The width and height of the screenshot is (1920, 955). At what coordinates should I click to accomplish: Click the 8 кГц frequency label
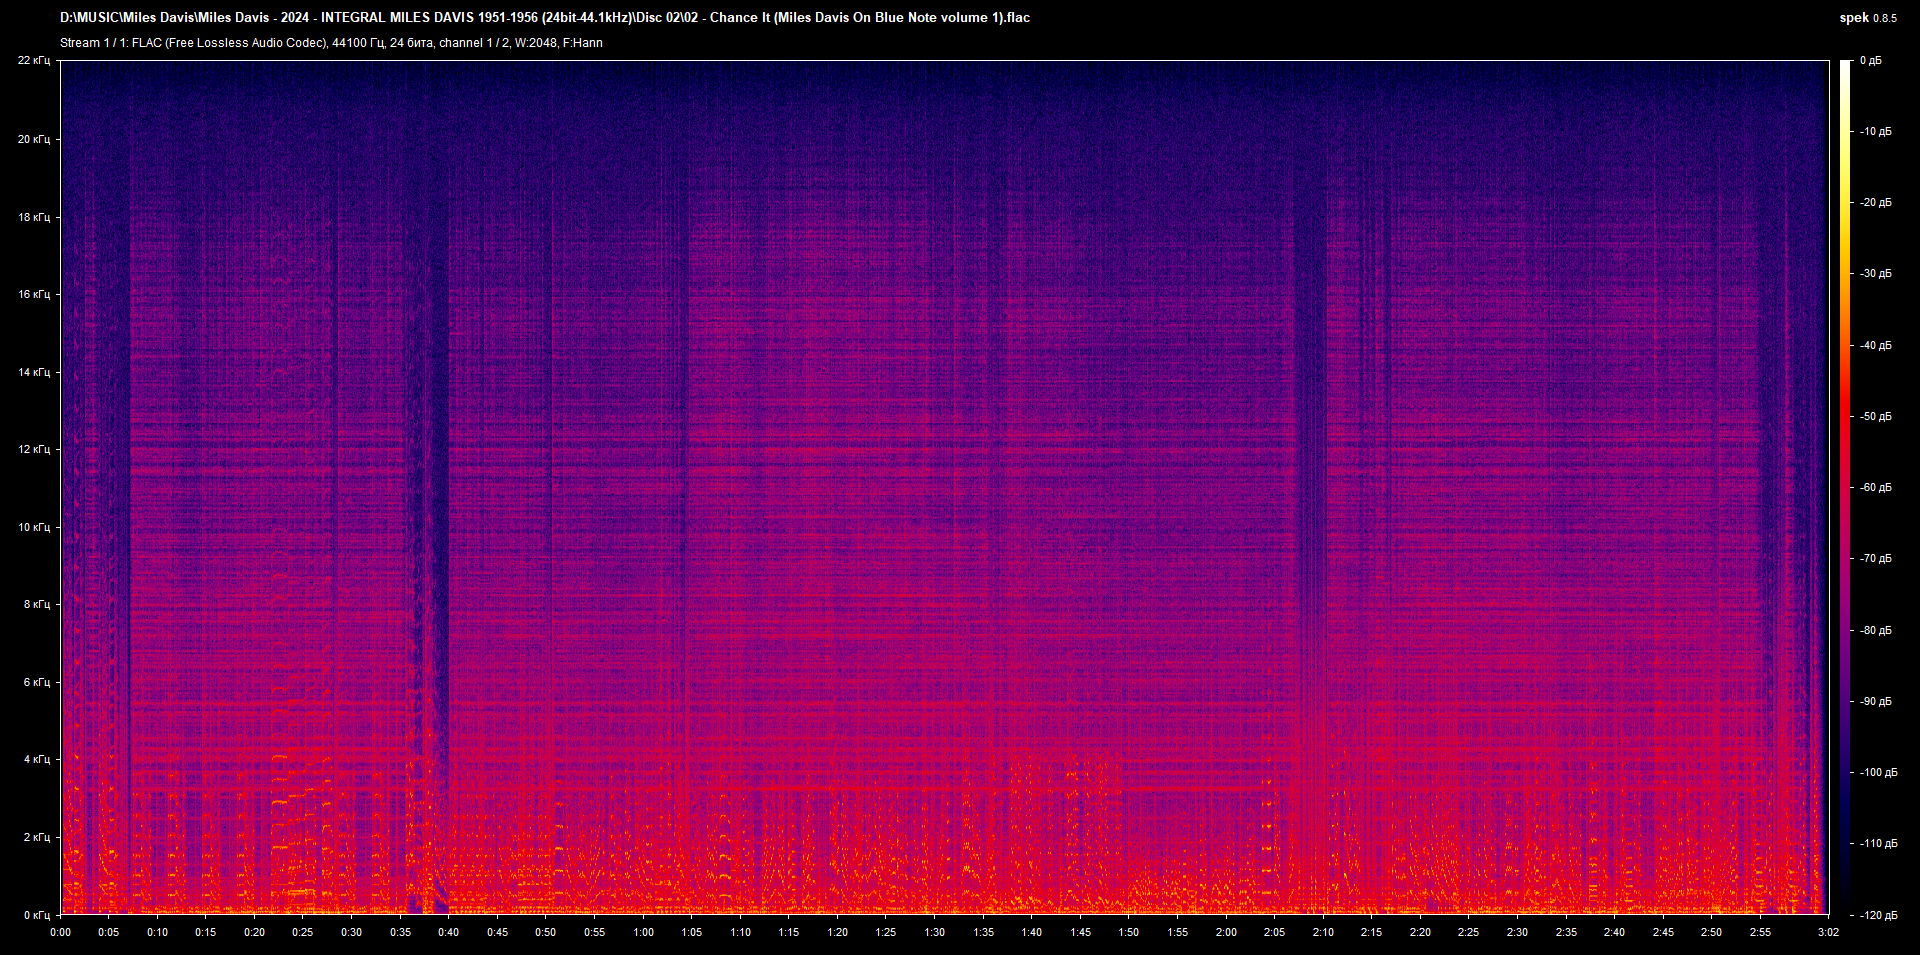click(x=37, y=604)
